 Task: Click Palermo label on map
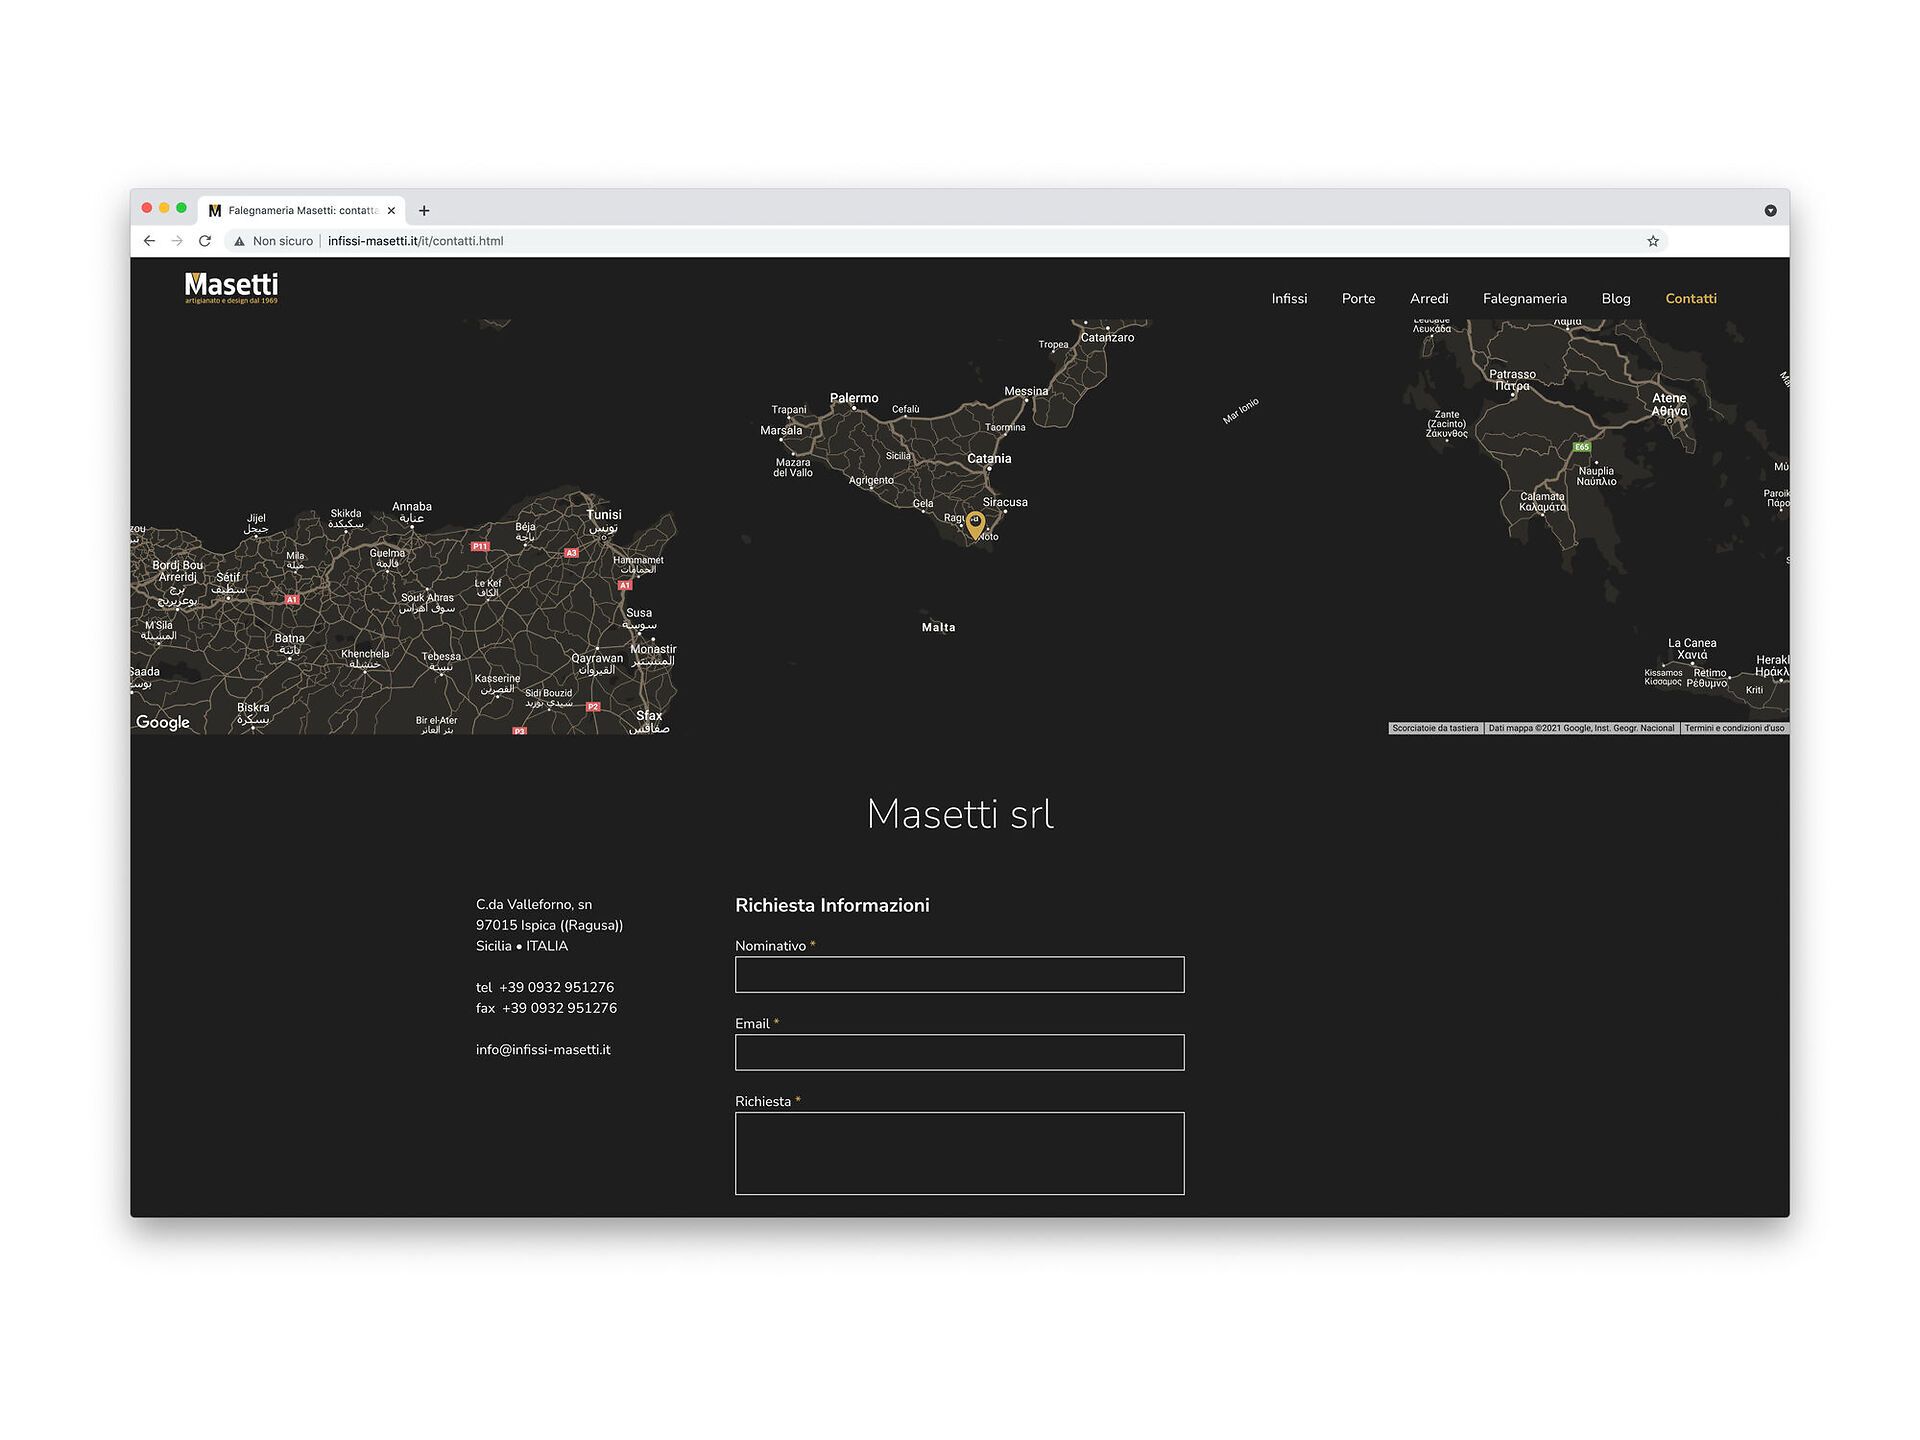click(x=854, y=398)
